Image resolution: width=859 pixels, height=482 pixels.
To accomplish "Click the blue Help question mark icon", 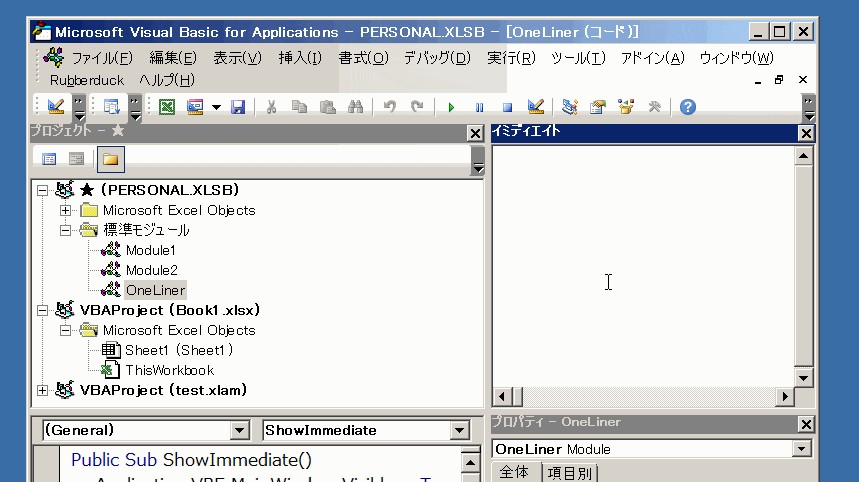I will coord(688,106).
